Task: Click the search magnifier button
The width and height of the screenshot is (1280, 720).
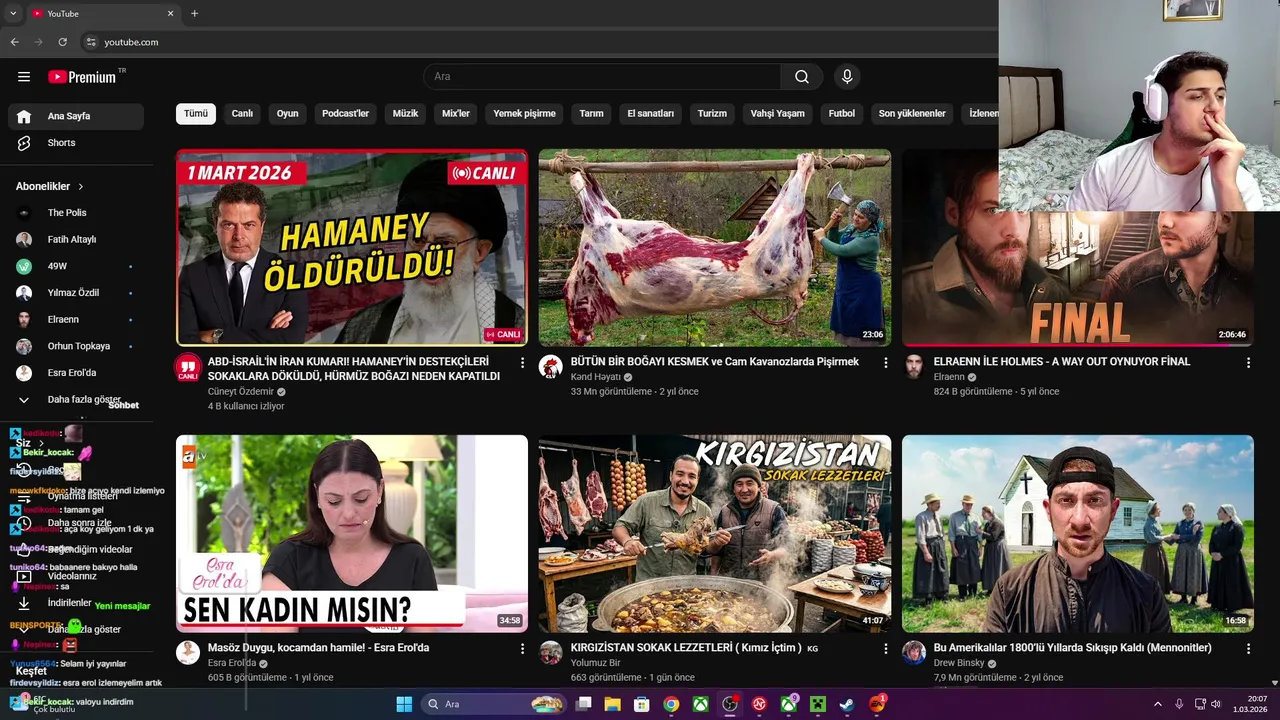Action: (x=802, y=77)
